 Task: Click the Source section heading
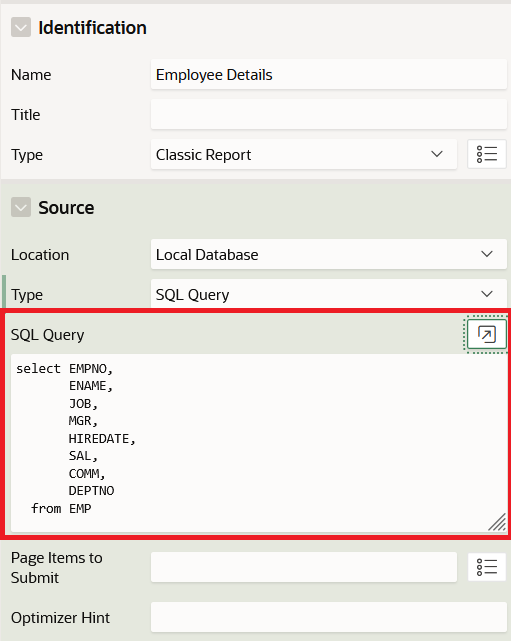click(x=66, y=208)
